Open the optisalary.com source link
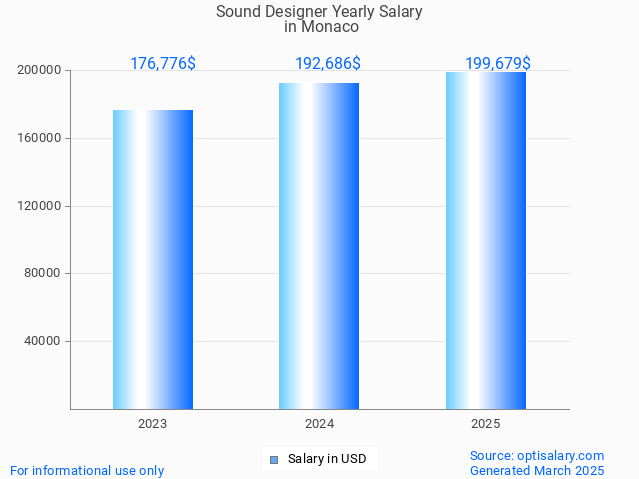639x479 pixels. [x=537, y=455]
